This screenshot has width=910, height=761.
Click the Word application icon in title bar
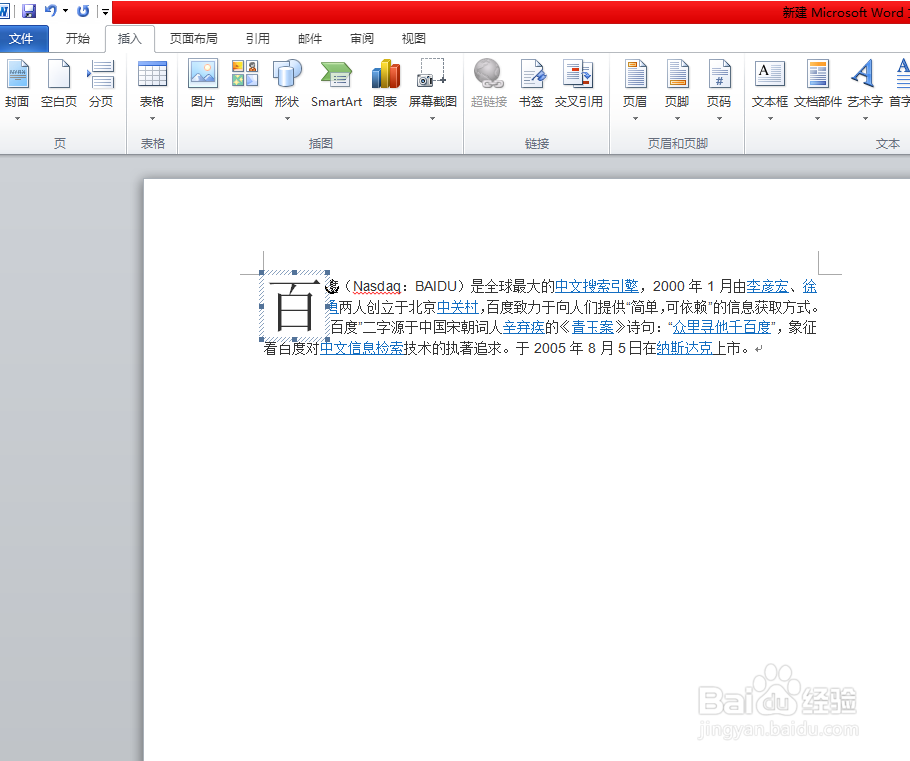tap(5, 11)
